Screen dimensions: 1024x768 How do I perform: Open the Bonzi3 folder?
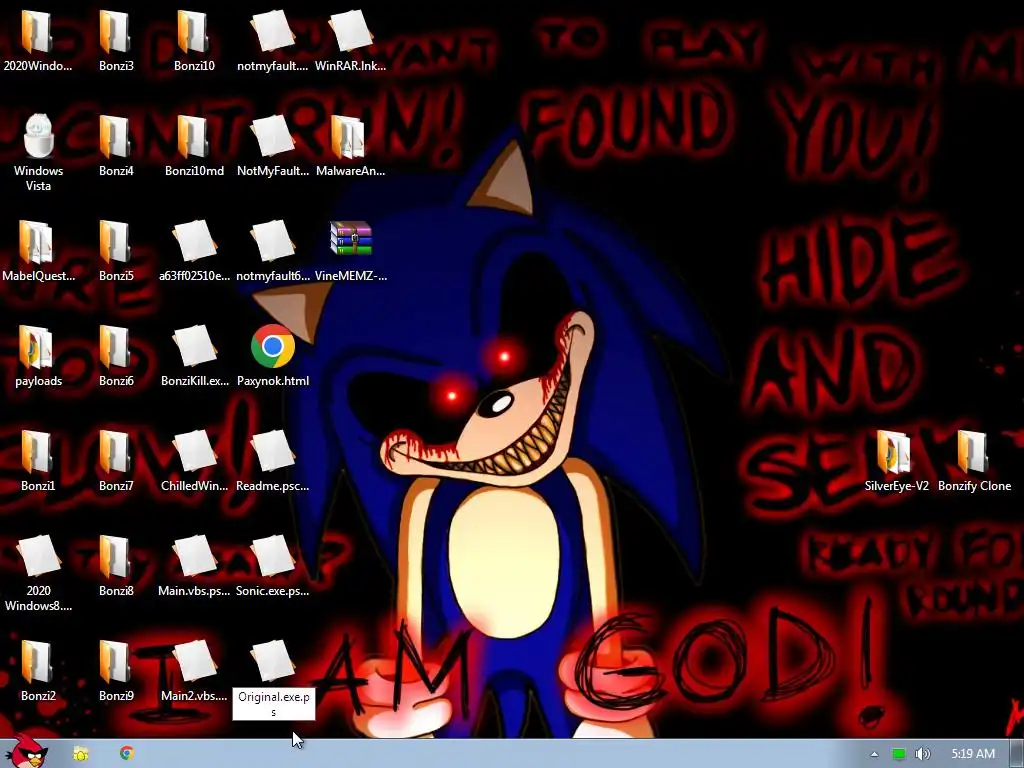(x=116, y=33)
